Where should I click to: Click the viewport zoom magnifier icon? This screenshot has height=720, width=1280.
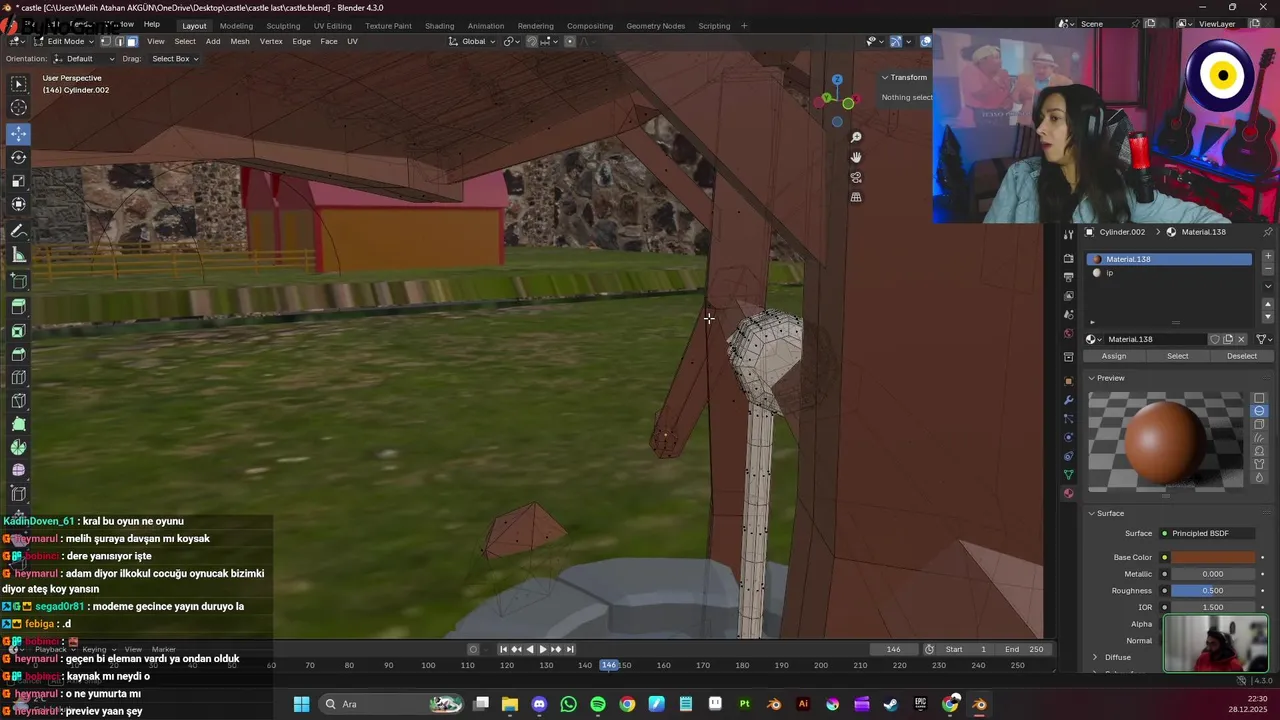point(856,137)
